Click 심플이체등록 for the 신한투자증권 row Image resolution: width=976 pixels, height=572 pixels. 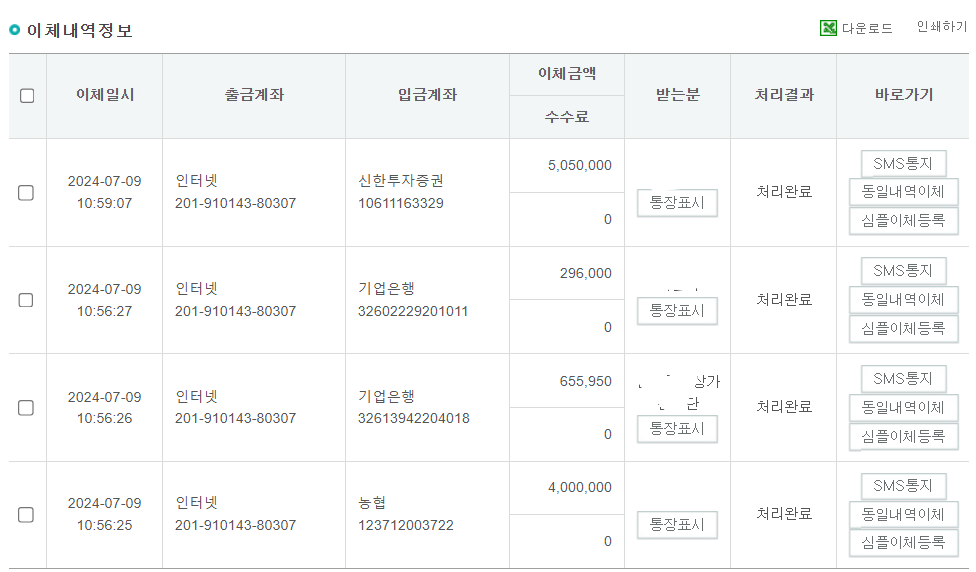(903, 220)
